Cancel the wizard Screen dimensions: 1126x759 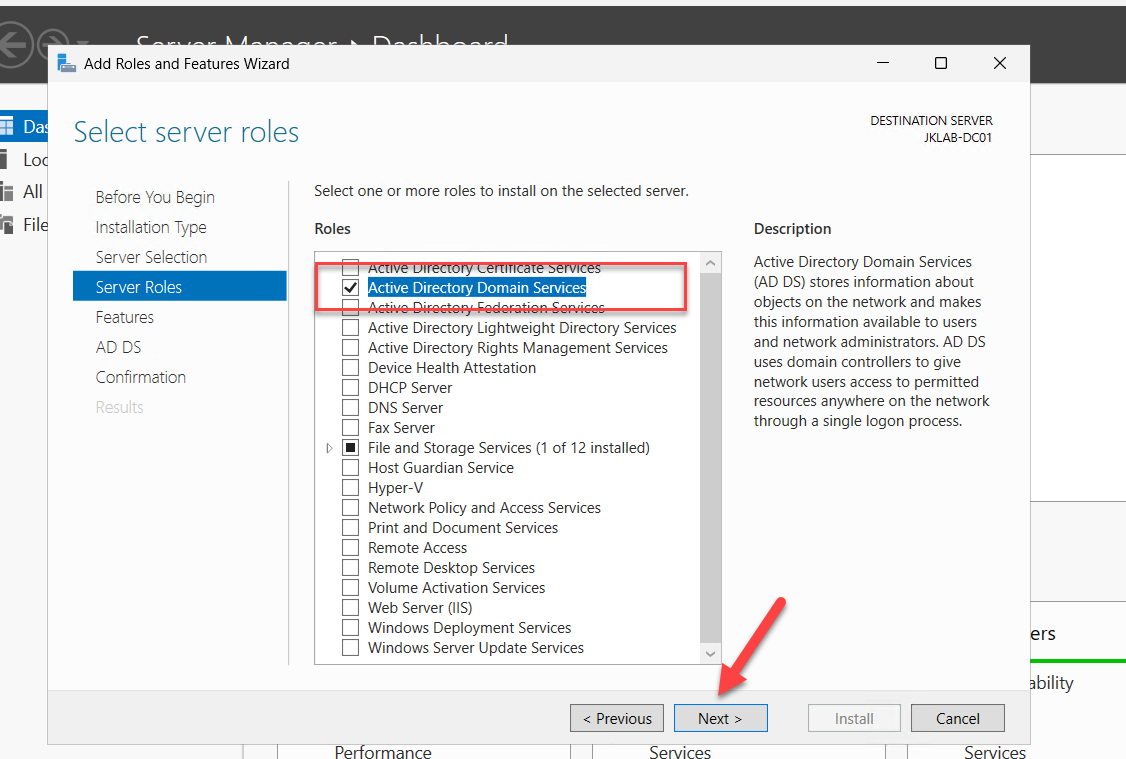[957, 718]
